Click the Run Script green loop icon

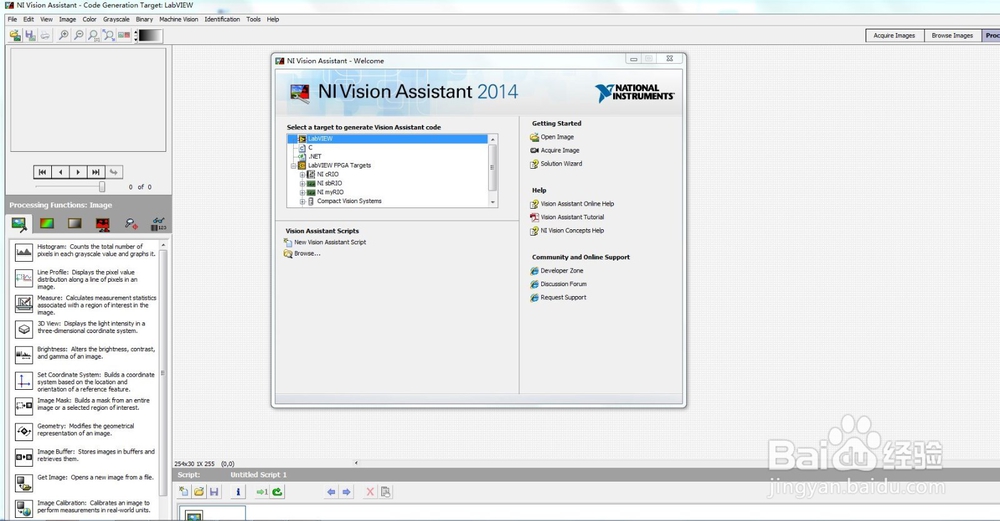277,492
